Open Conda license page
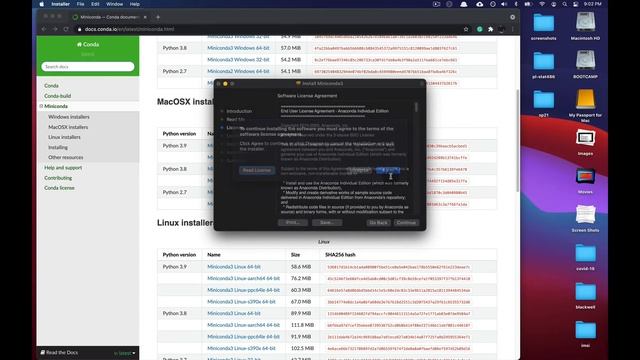 point(59,188)
